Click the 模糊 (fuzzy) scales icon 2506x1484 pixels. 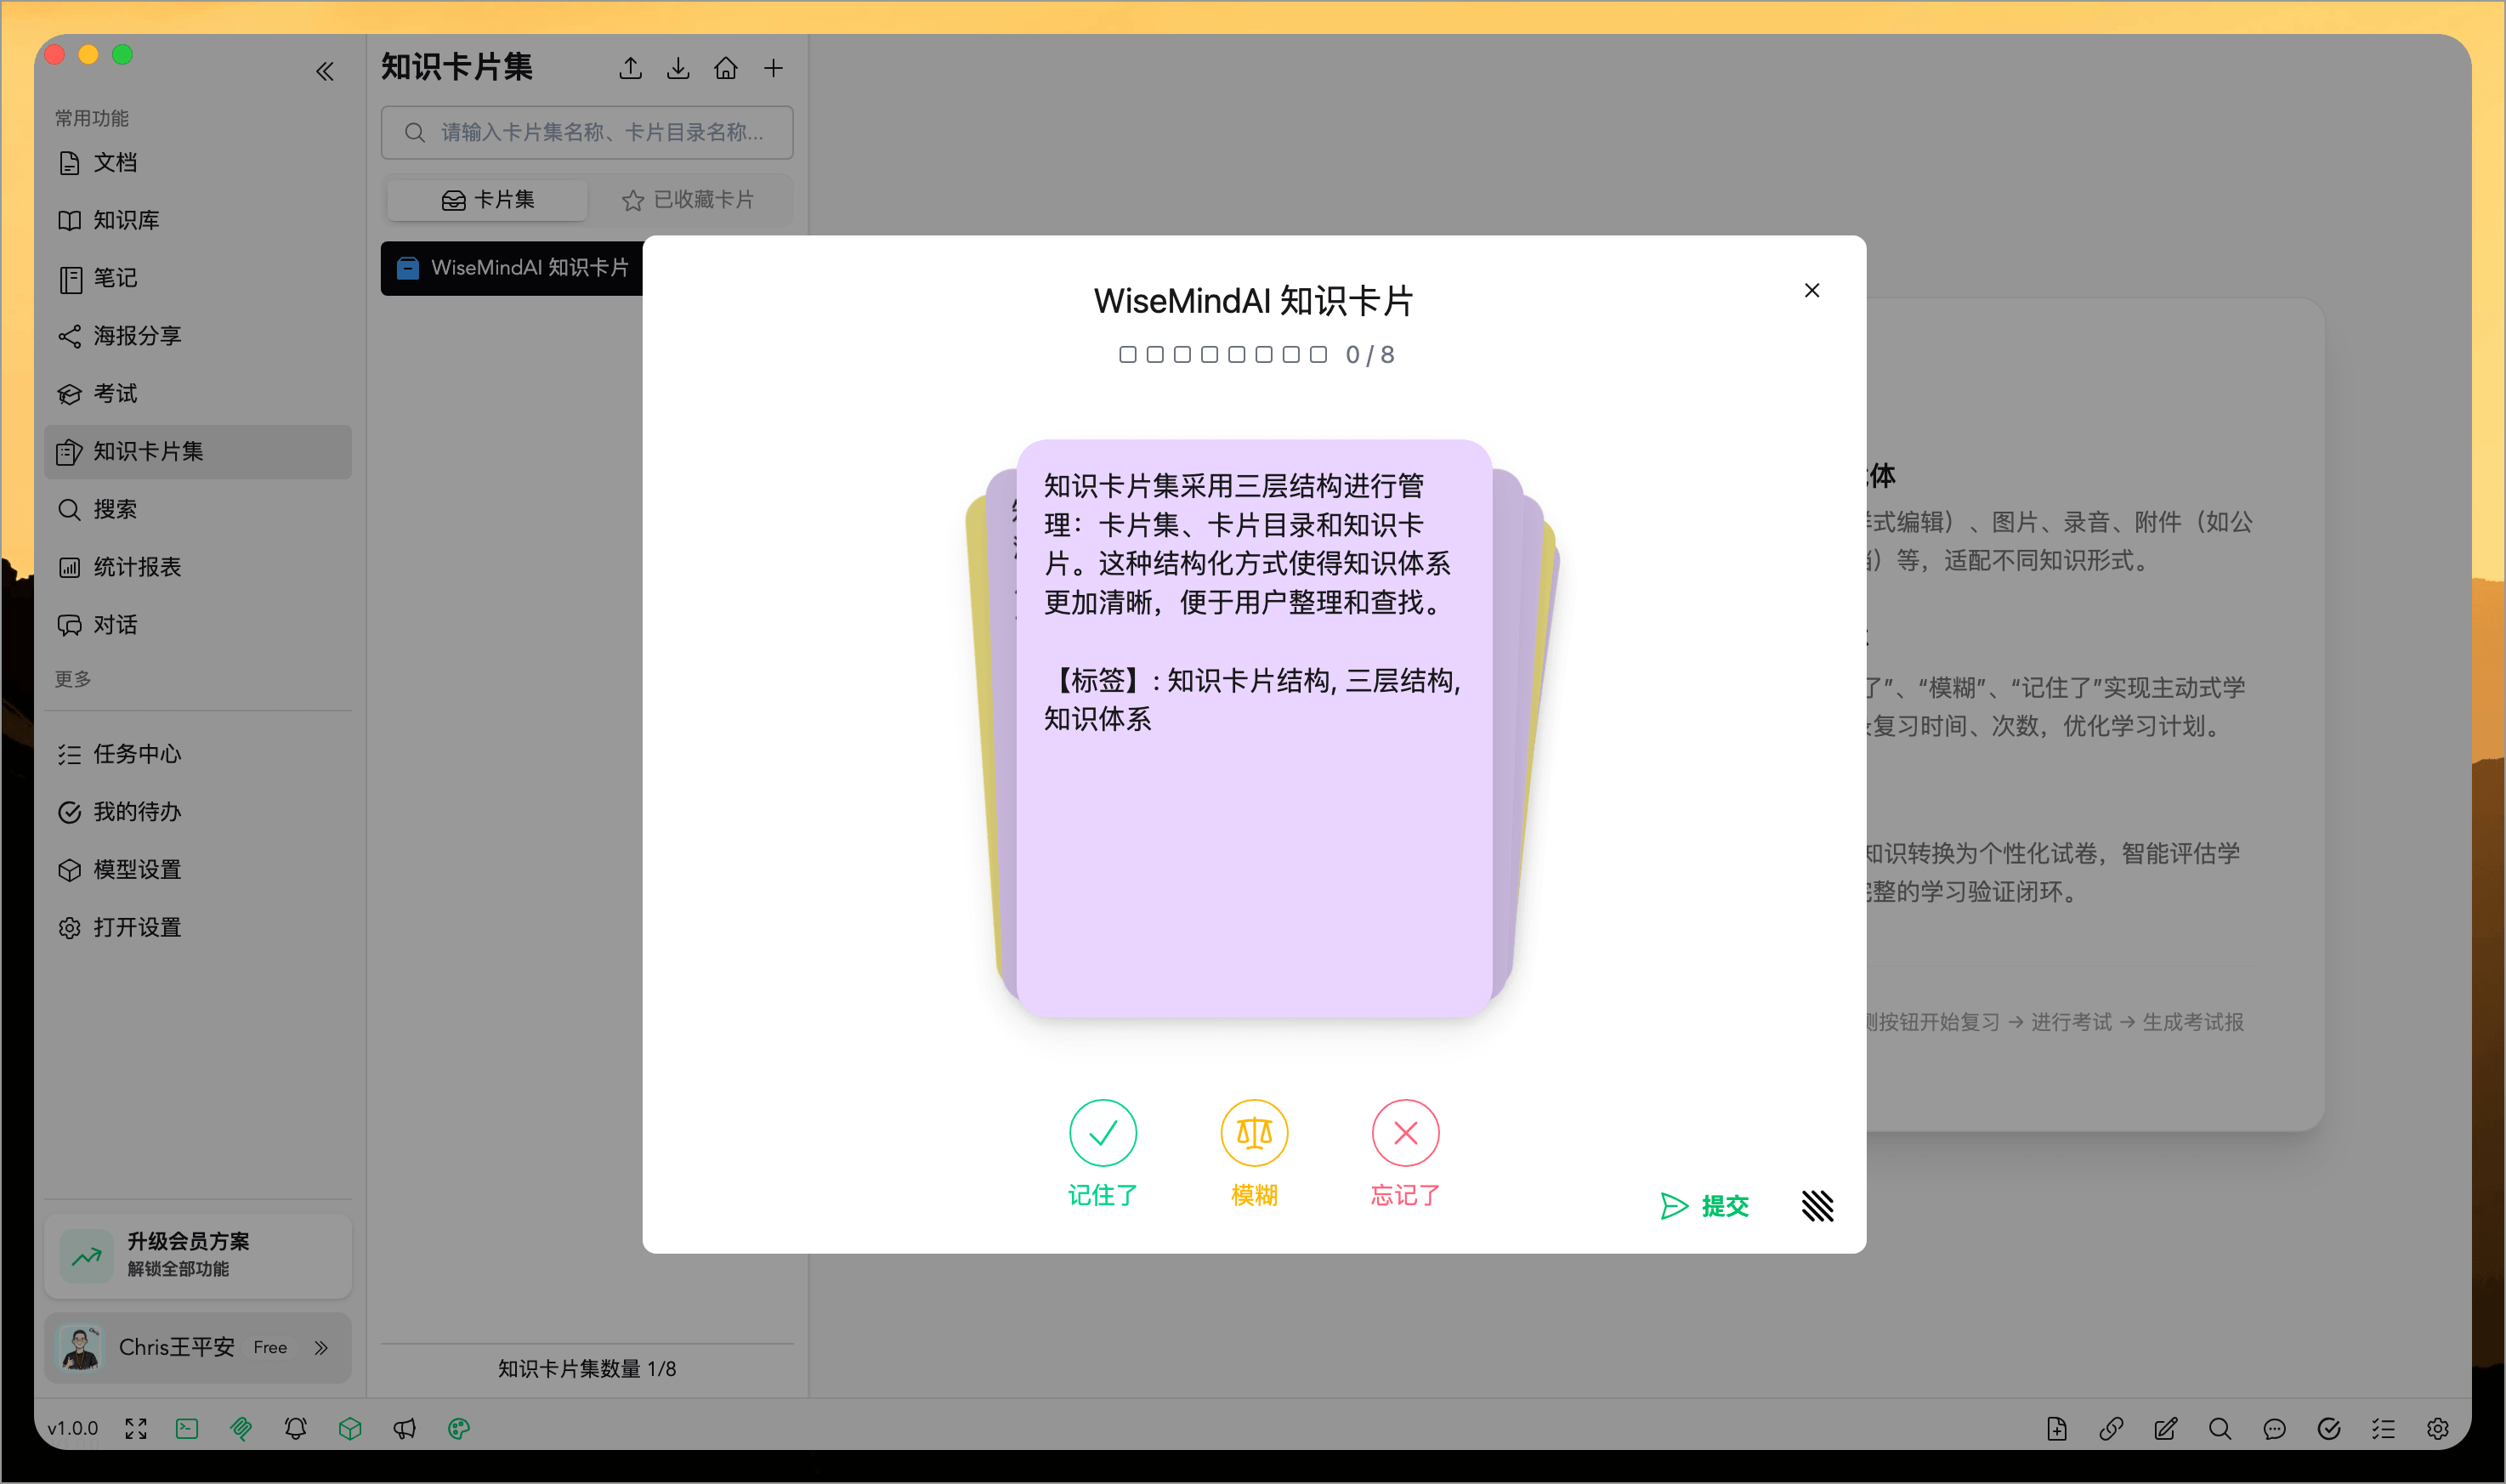pos(1253,1133)
